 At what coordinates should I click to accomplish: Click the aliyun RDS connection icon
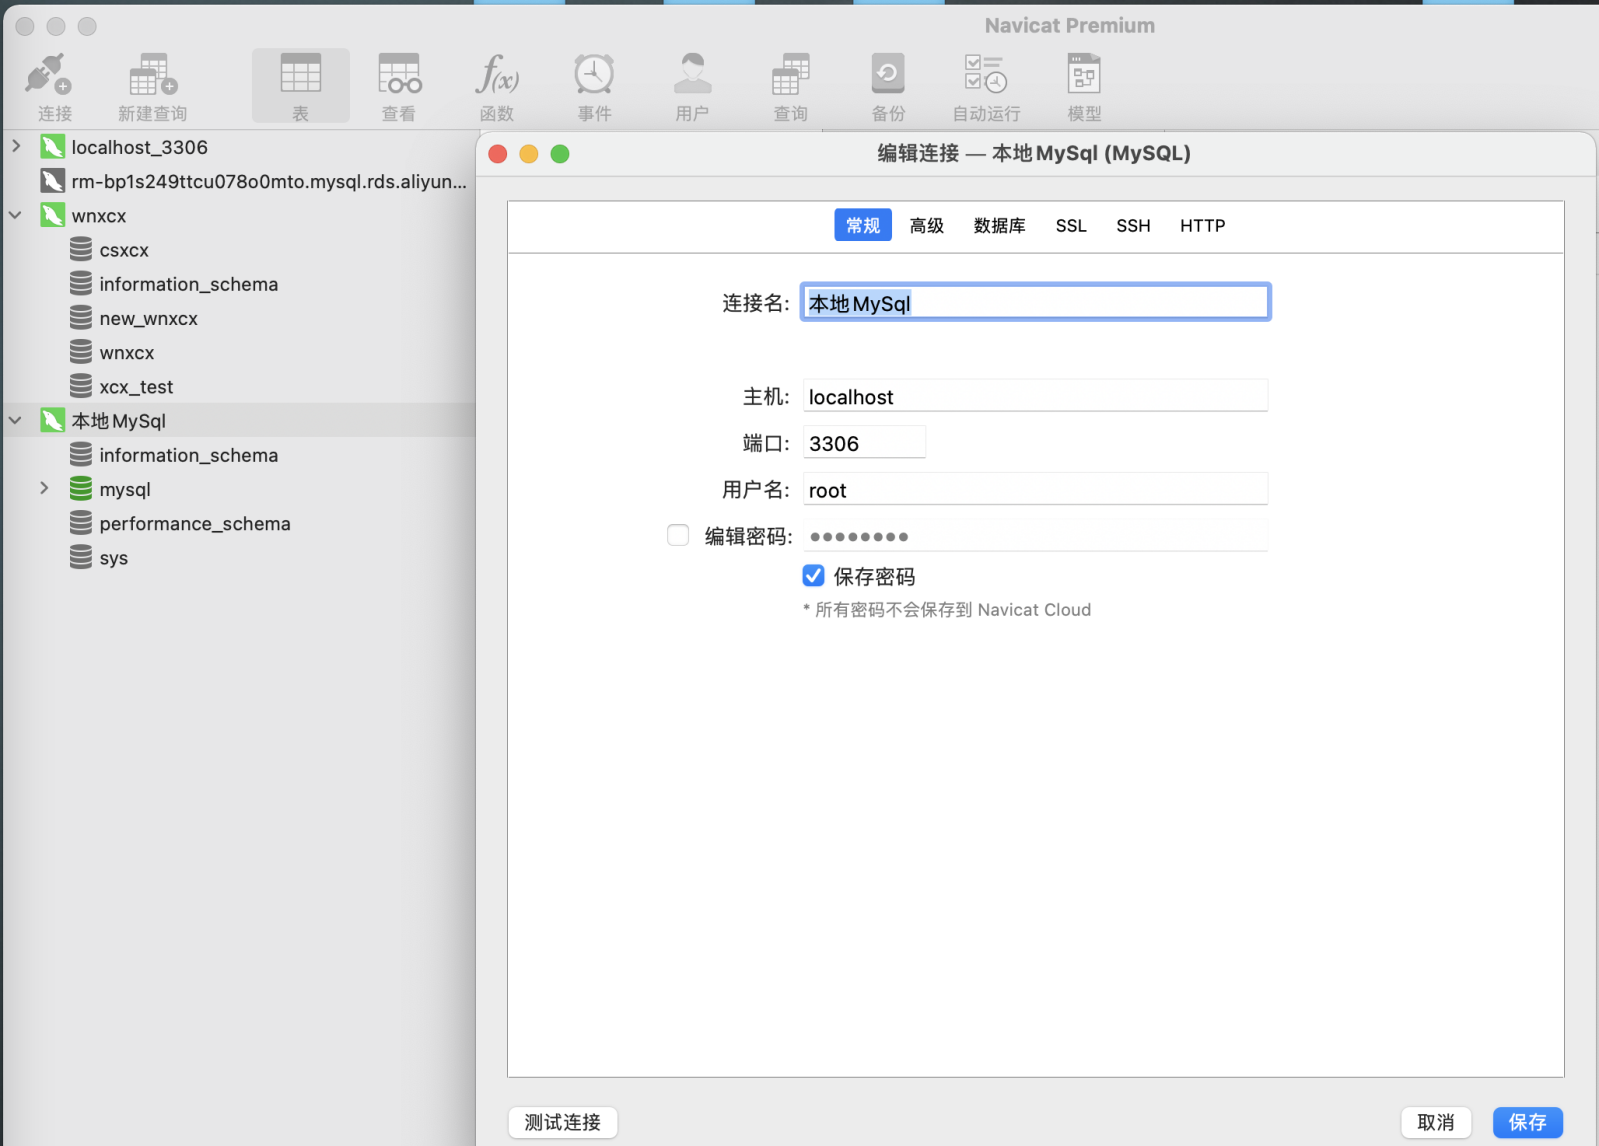(52, 181)
